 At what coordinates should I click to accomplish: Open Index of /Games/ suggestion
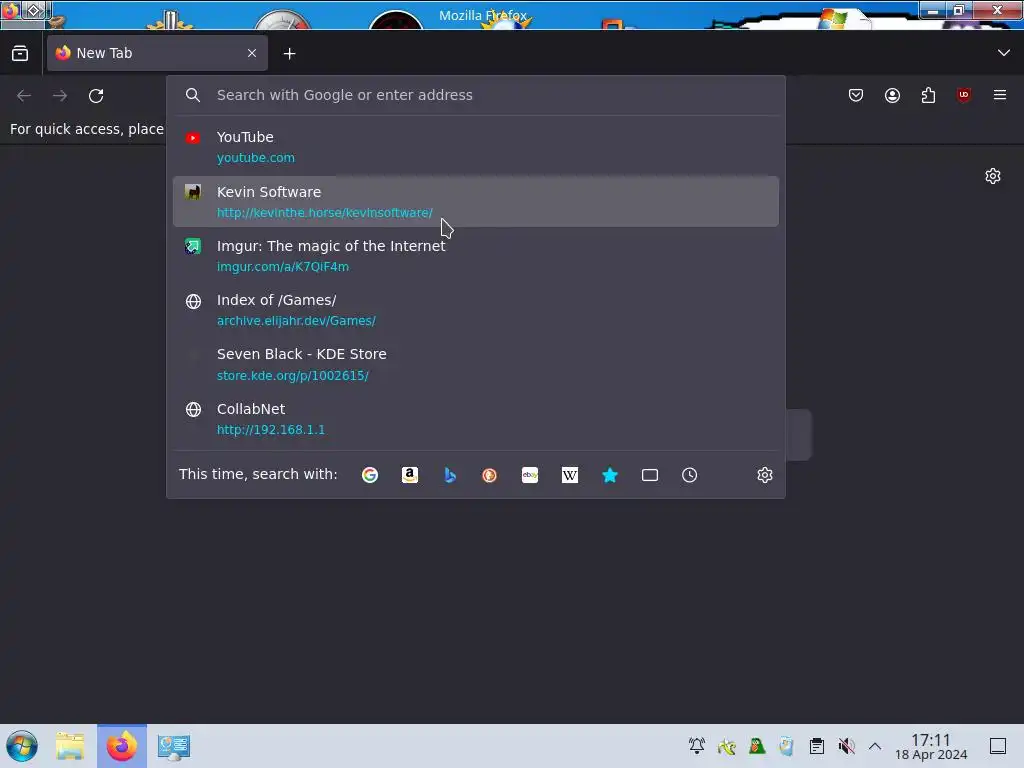click(x=475, y=310)
